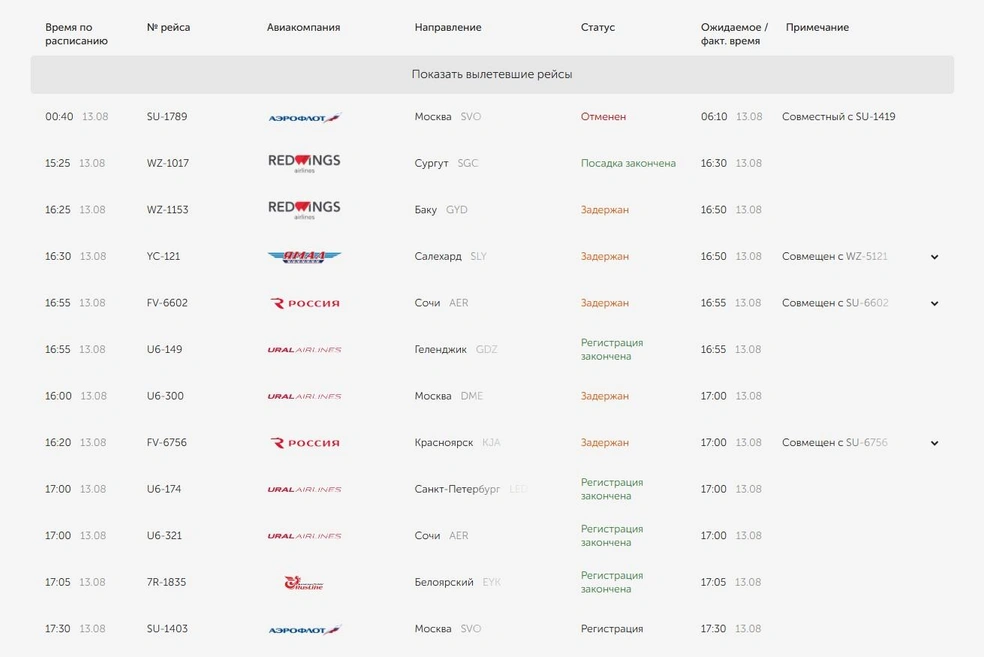The height and width of the screenshot is (657, 984).
Task: Expand the YC-121 Salekhard flight details
Action: click(x=934, y=257)
